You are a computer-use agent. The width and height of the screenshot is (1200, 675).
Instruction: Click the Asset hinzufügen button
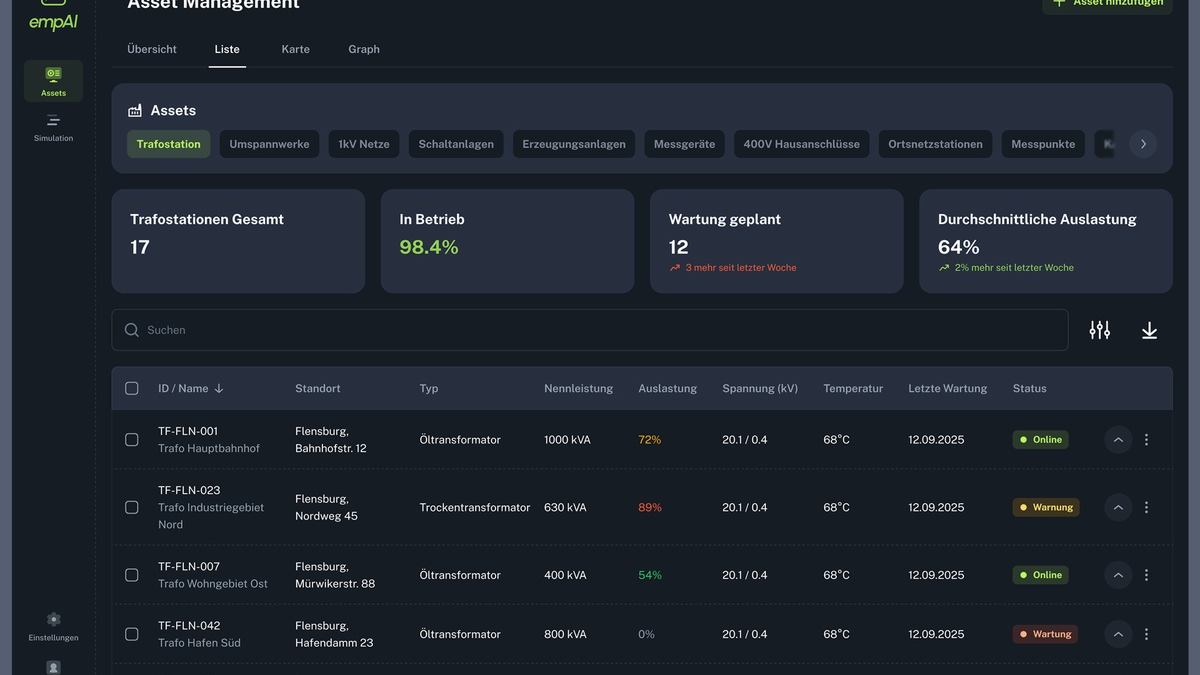point(1107,4)
